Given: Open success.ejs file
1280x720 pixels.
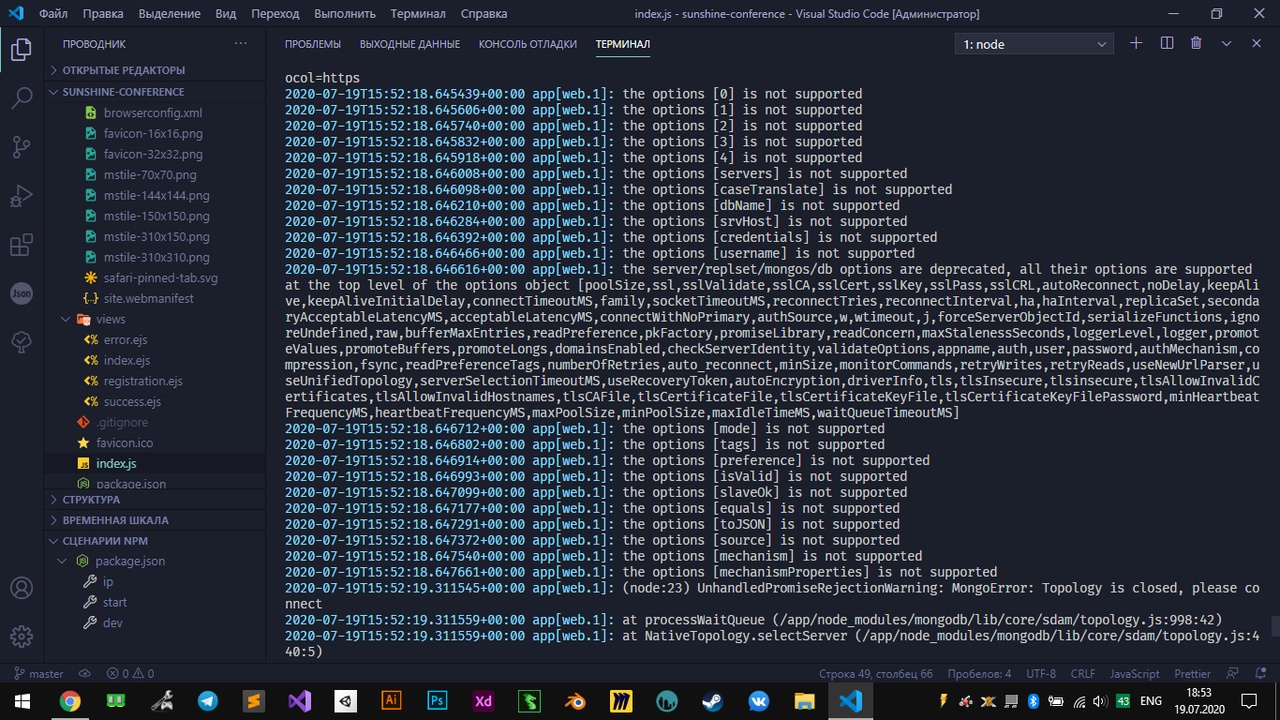Looking at the screenshot, I should [132, 402].
